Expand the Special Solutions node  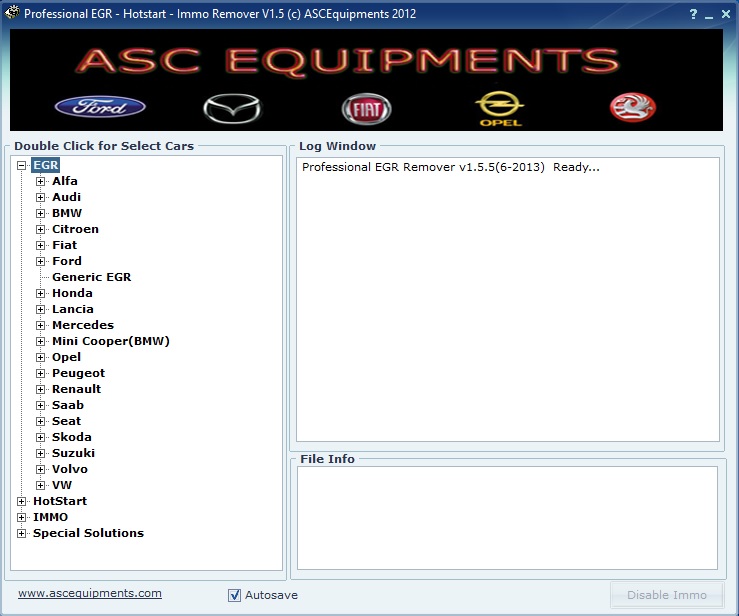point(22,533)
